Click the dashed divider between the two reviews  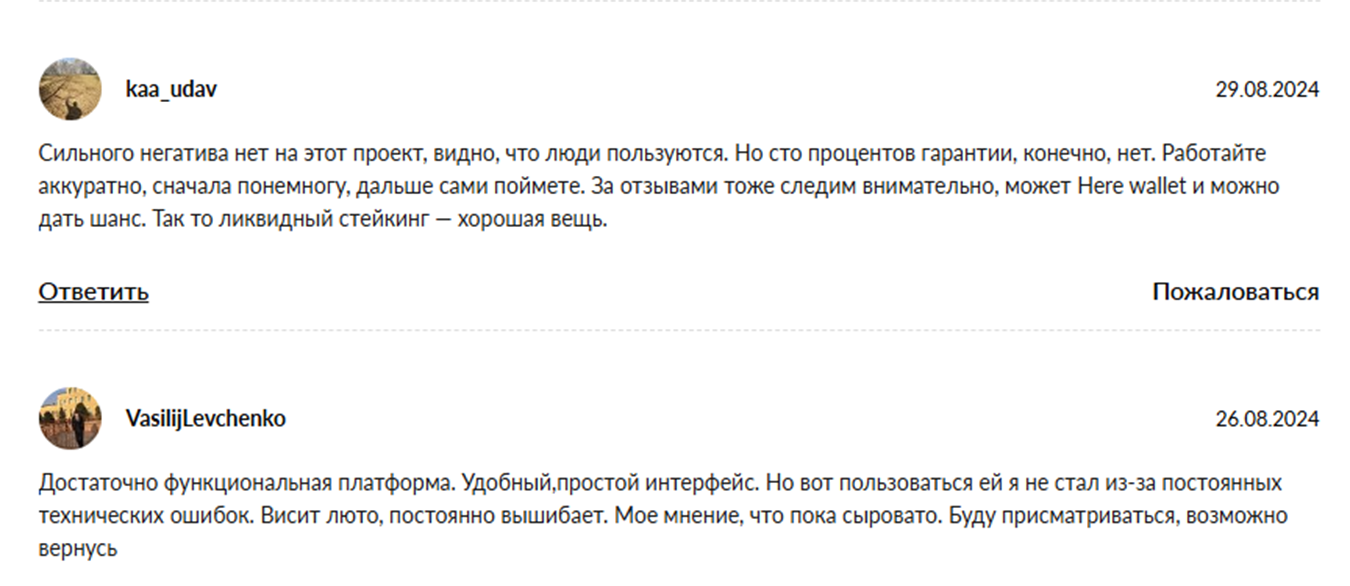679,330
